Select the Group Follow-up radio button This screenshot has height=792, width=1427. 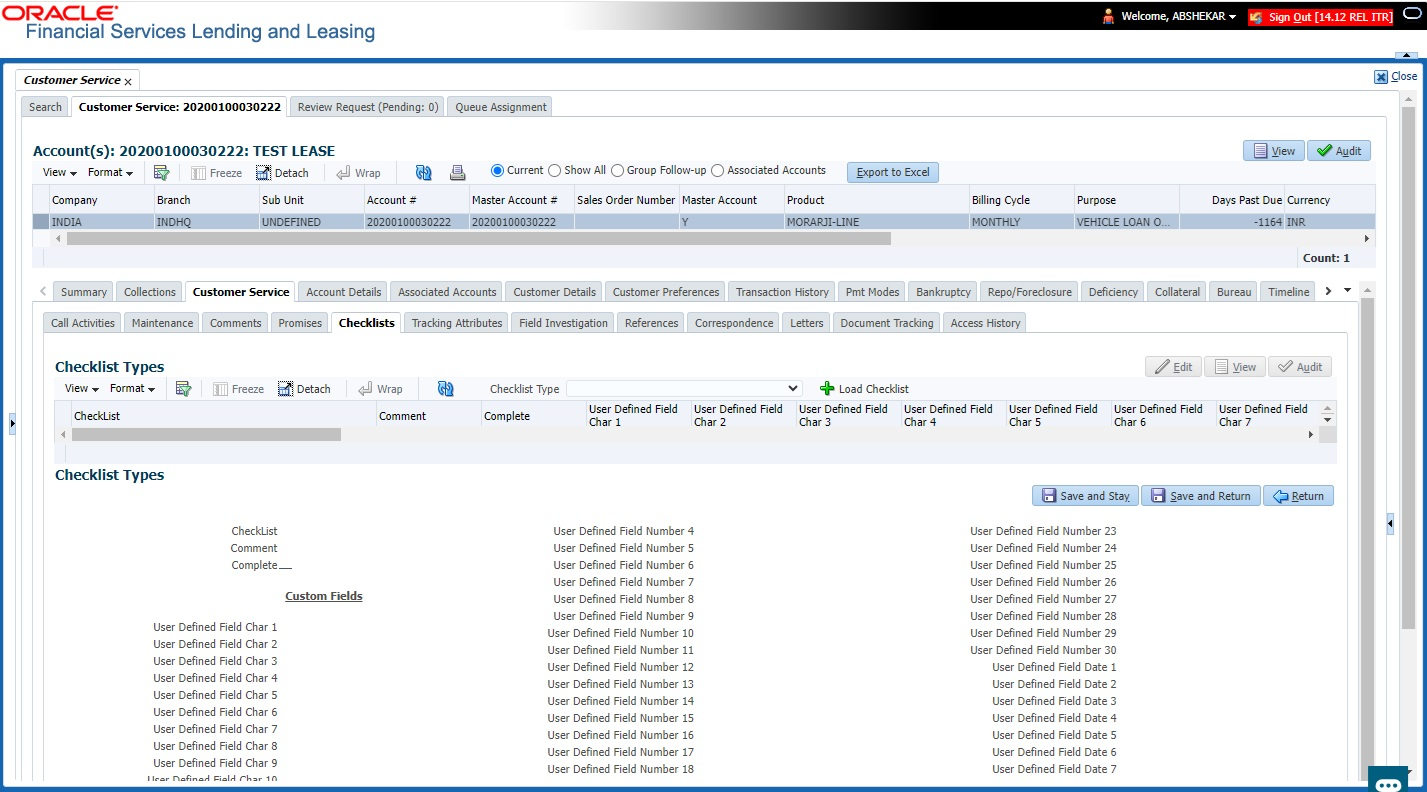617,171
